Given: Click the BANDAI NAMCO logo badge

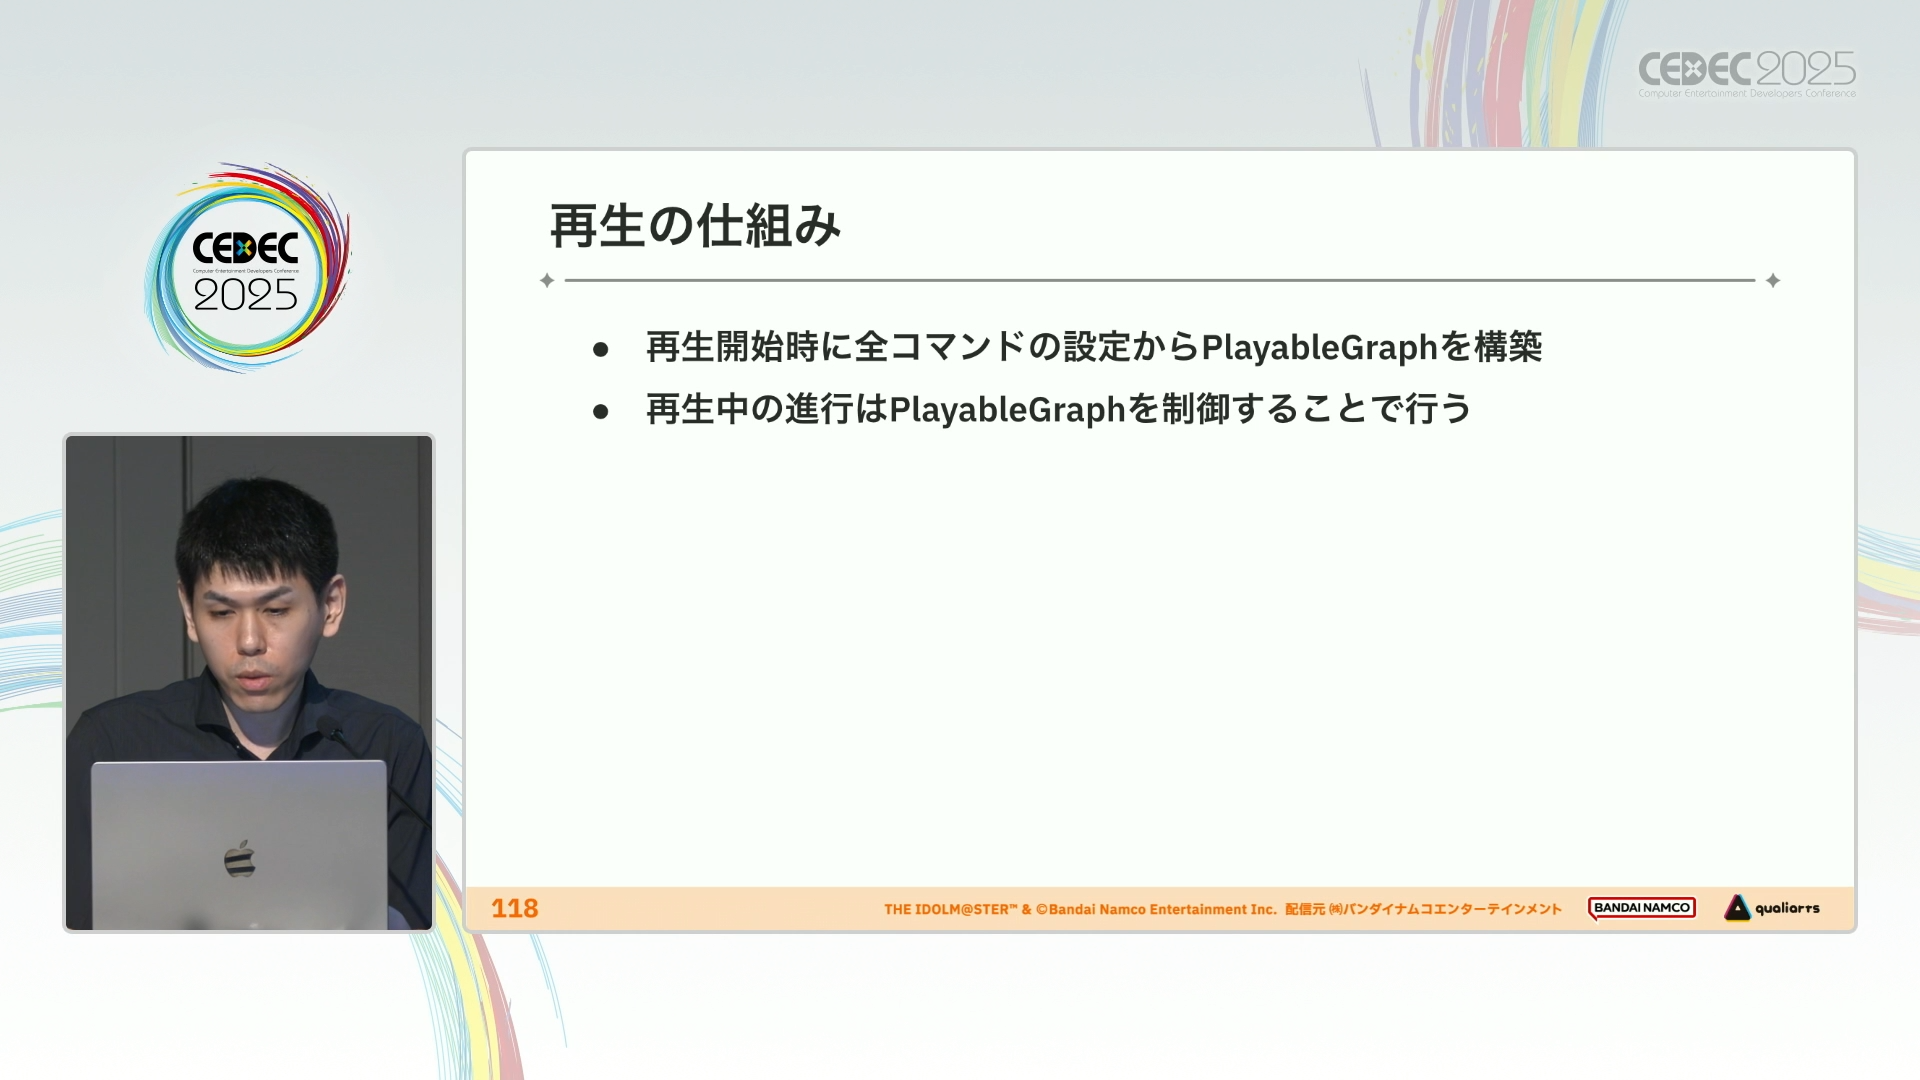Looking at the screenshot, I should coord(1641,908).
